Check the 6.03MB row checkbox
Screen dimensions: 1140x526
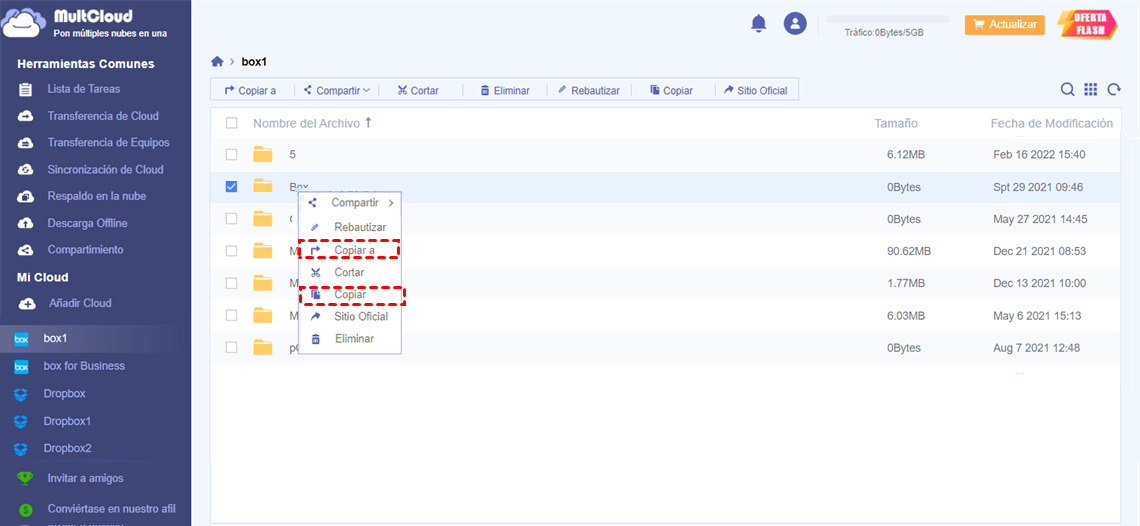pos(231,315)
